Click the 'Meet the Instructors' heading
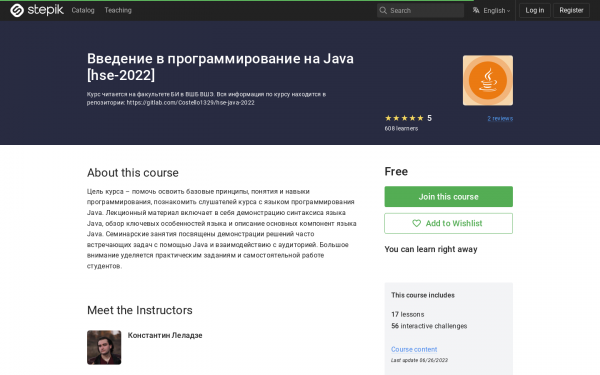 (140, 310)
